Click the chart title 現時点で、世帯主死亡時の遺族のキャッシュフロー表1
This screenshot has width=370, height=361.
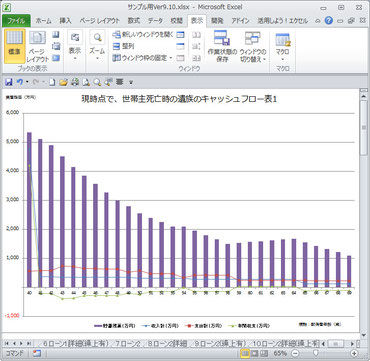[179, 99]
